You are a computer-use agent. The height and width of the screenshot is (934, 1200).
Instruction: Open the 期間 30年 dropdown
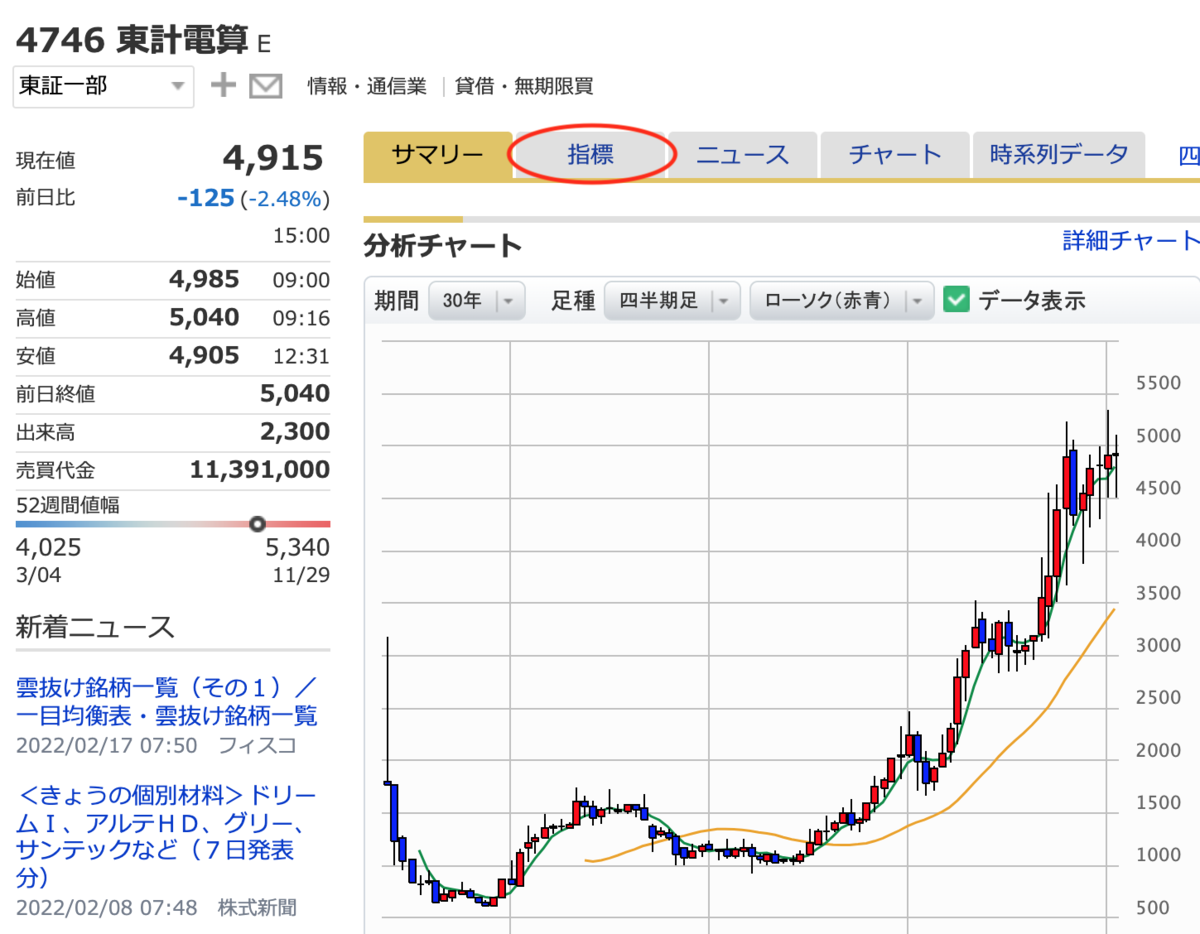tap(476, 300)
